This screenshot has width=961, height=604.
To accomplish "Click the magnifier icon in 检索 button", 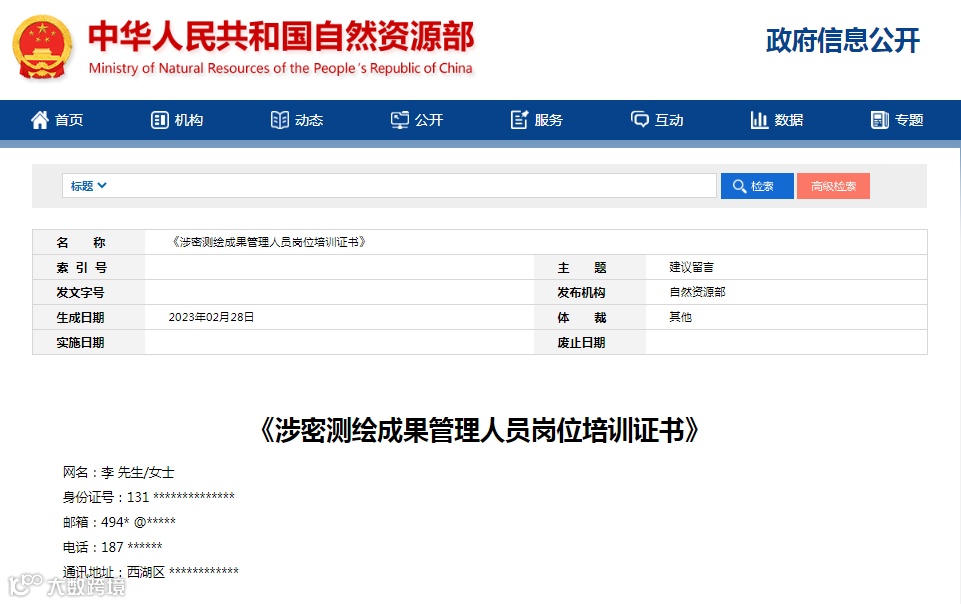I will coord(739,186).
